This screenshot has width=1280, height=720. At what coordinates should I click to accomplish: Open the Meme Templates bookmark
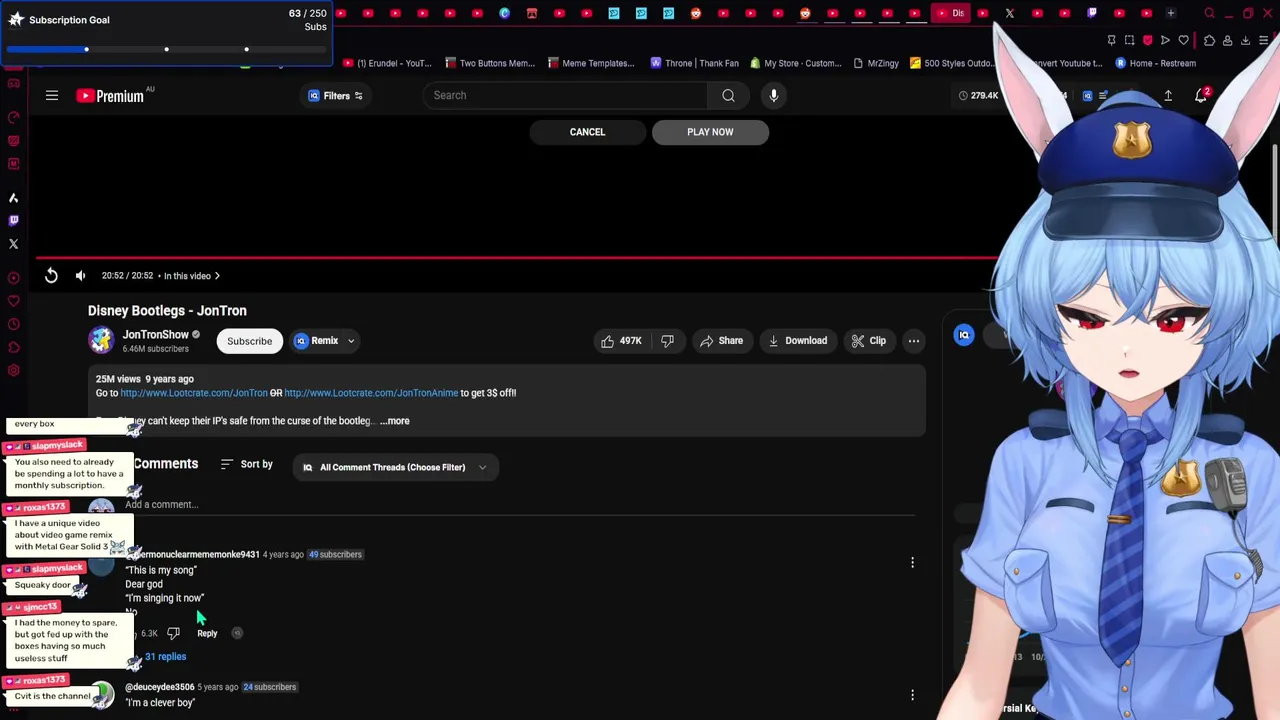coord(591,63)
